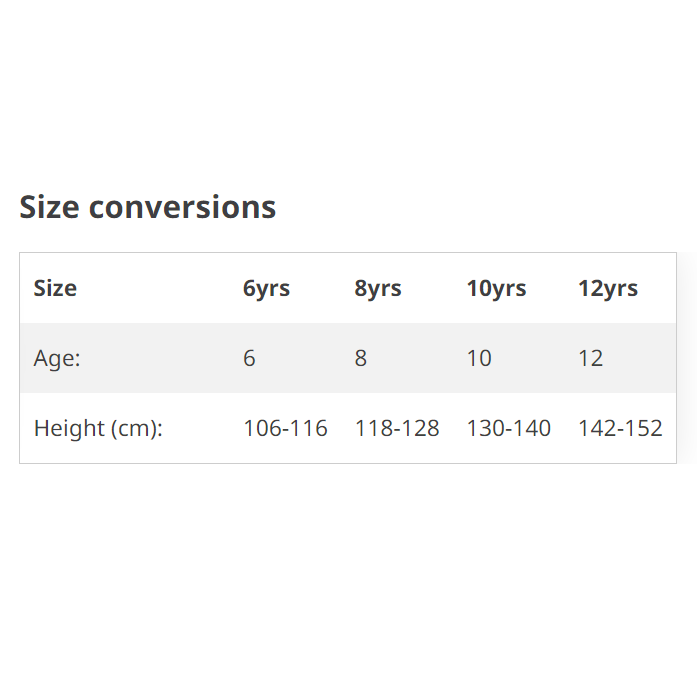The width and height of the screenshot is (700, 700).
Task: Click the age value 12 cell
Action: (x=590, y=358)
